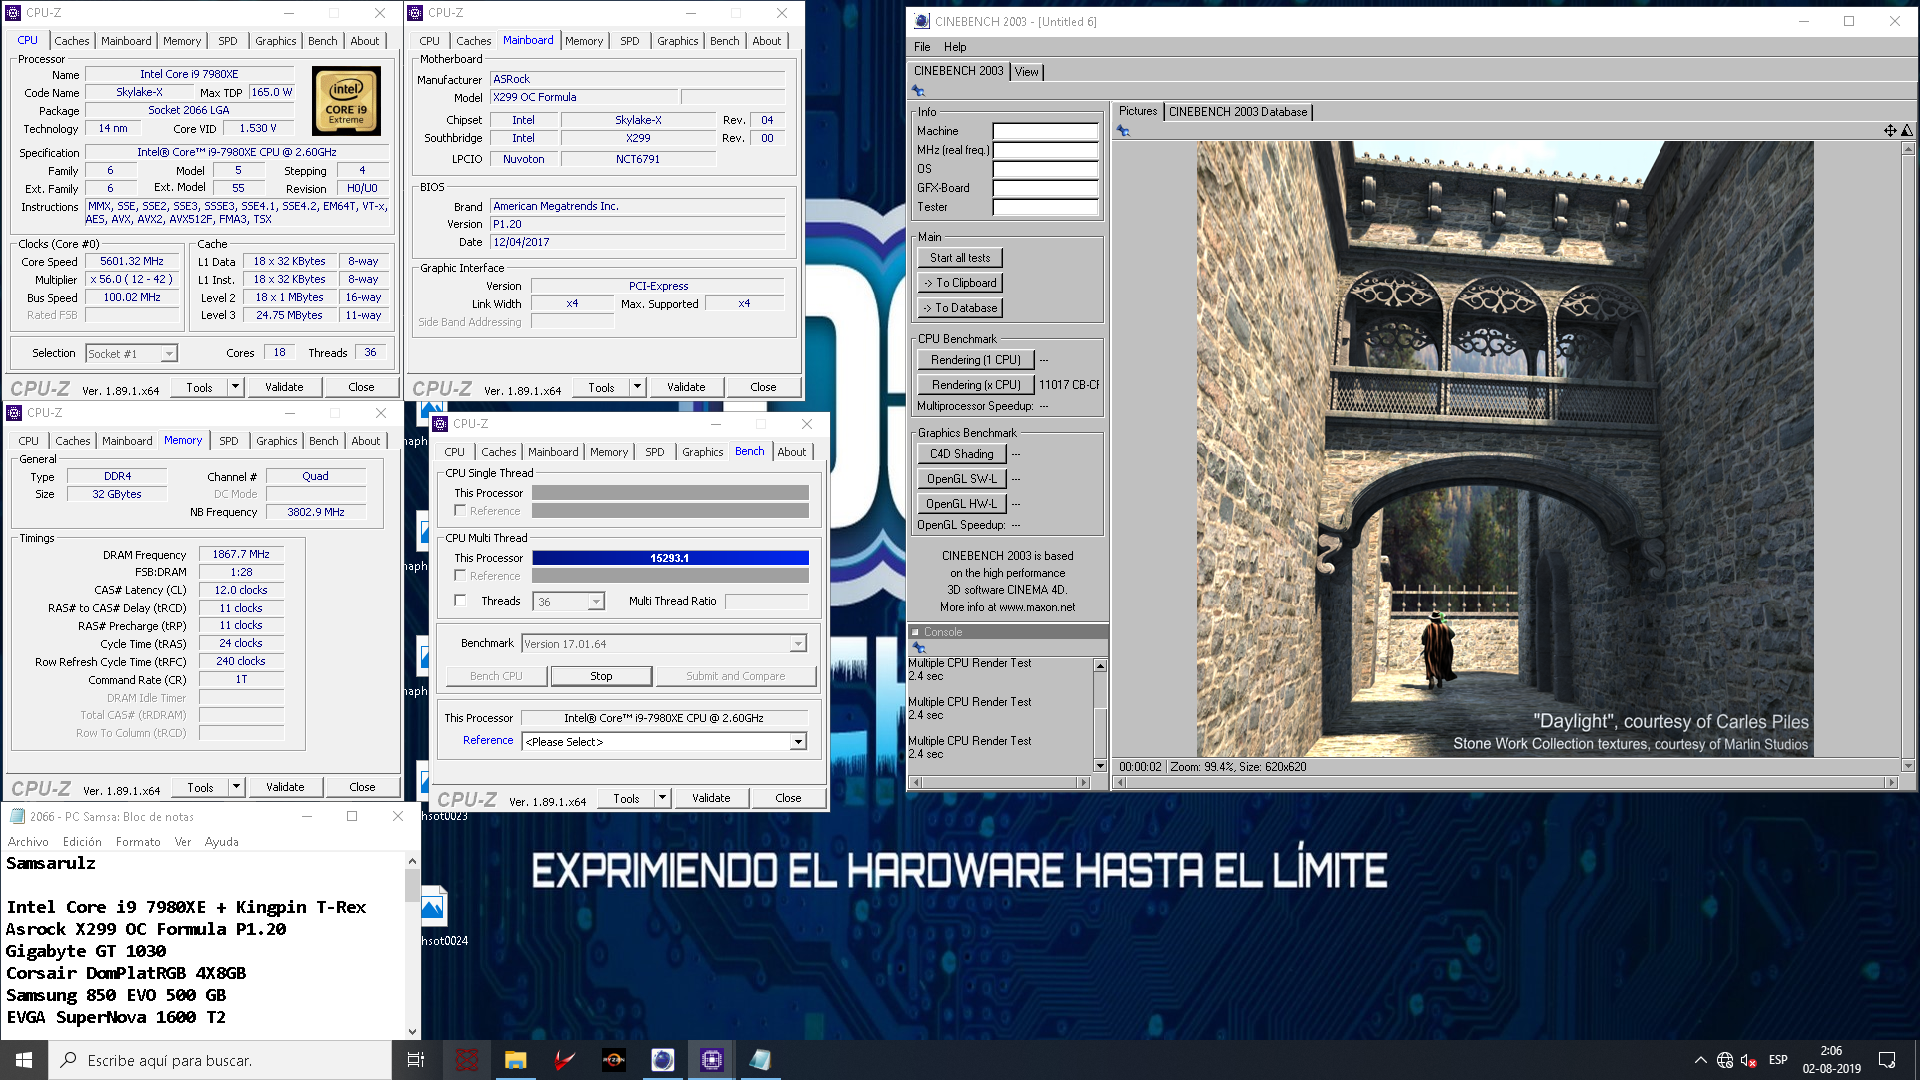Click the Notepad vertical scrollbar down arrow
This screenshot has width=1920, height=1080.
(x=412, y=1031)
